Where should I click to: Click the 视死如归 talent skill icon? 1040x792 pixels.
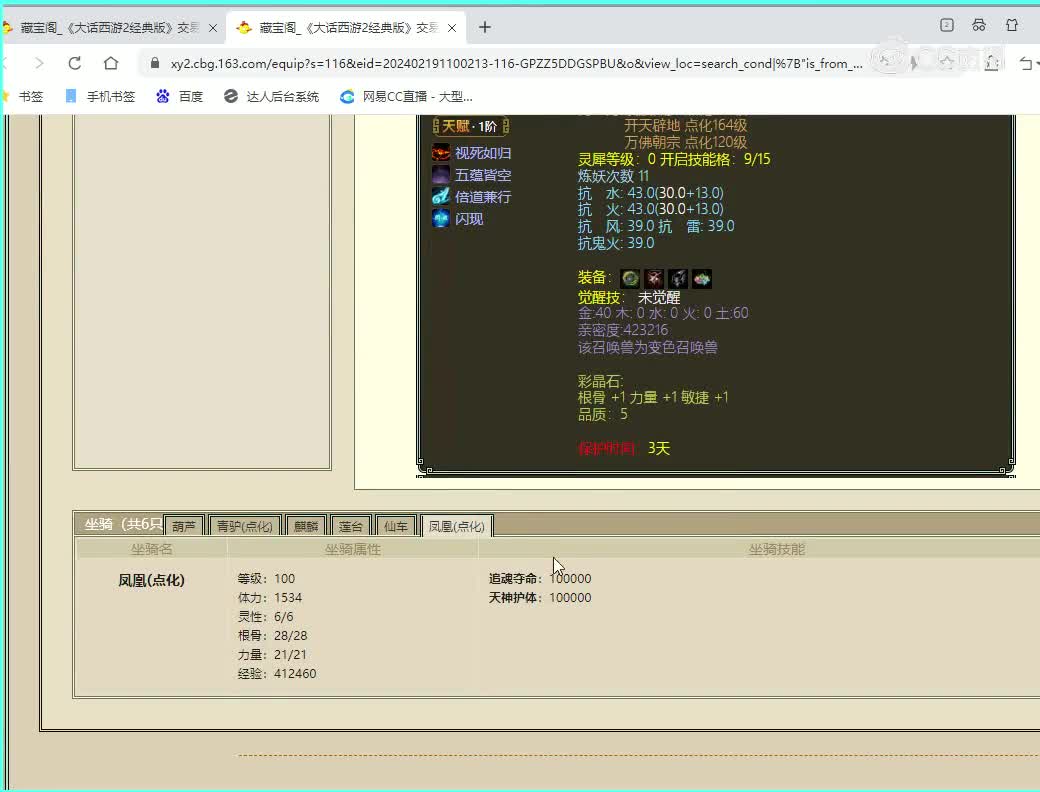(440, 153)
